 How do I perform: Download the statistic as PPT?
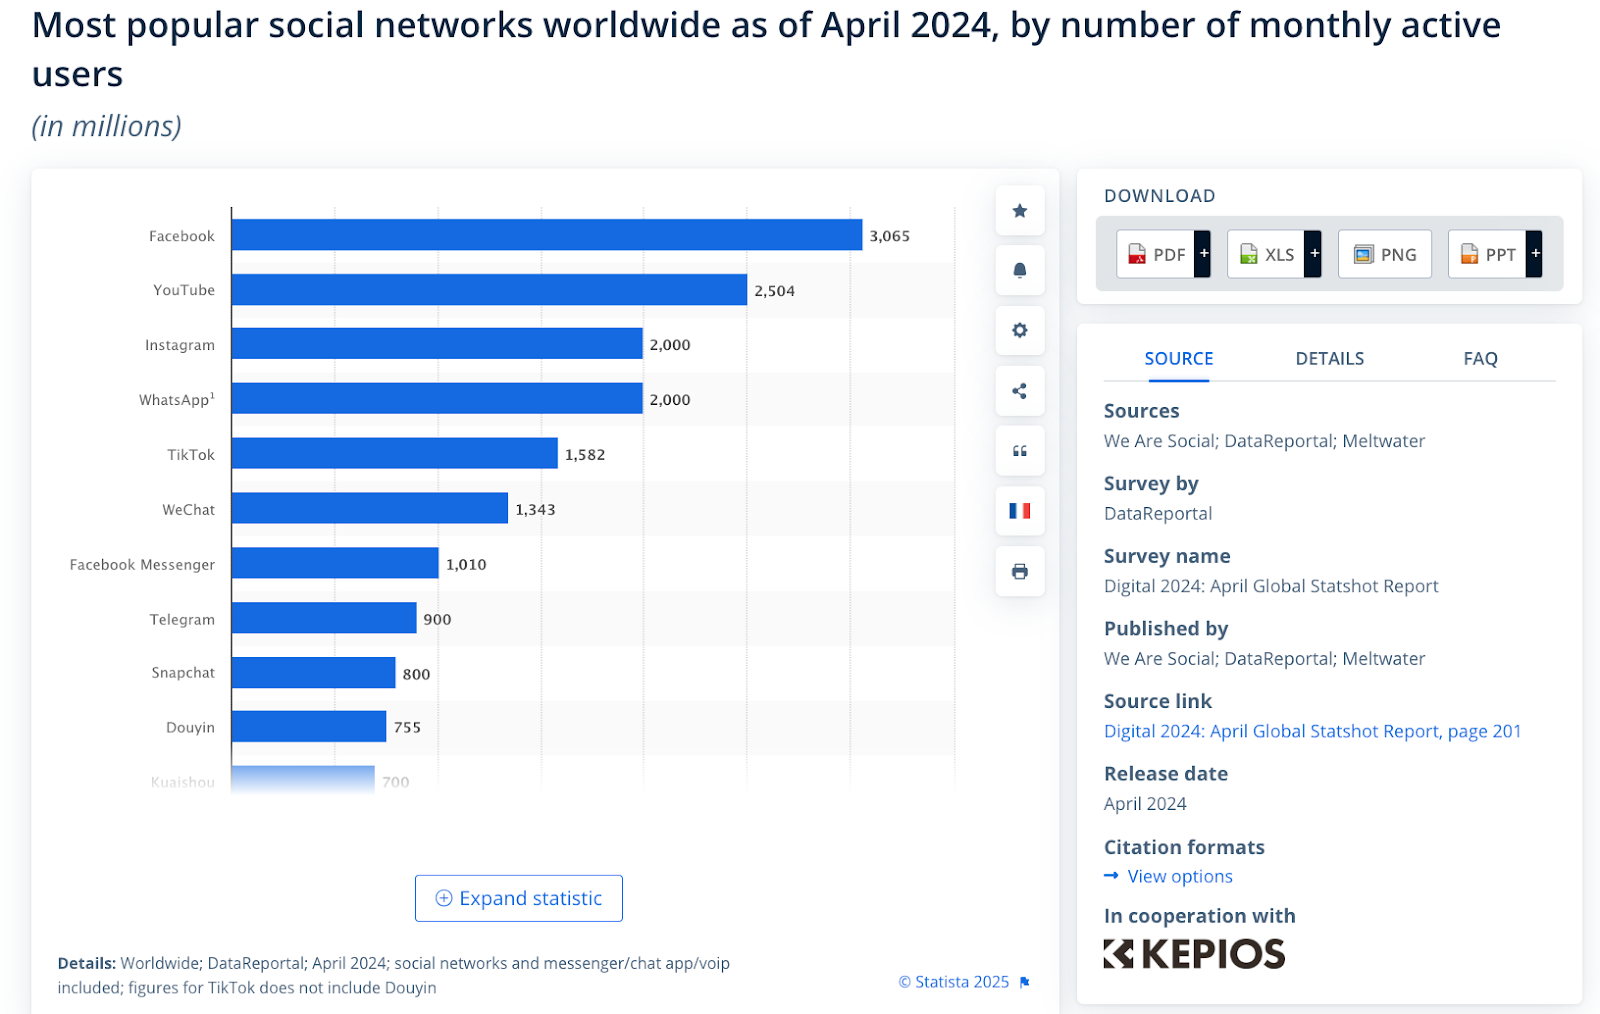pyautogui.click(x=1487, y=254)
